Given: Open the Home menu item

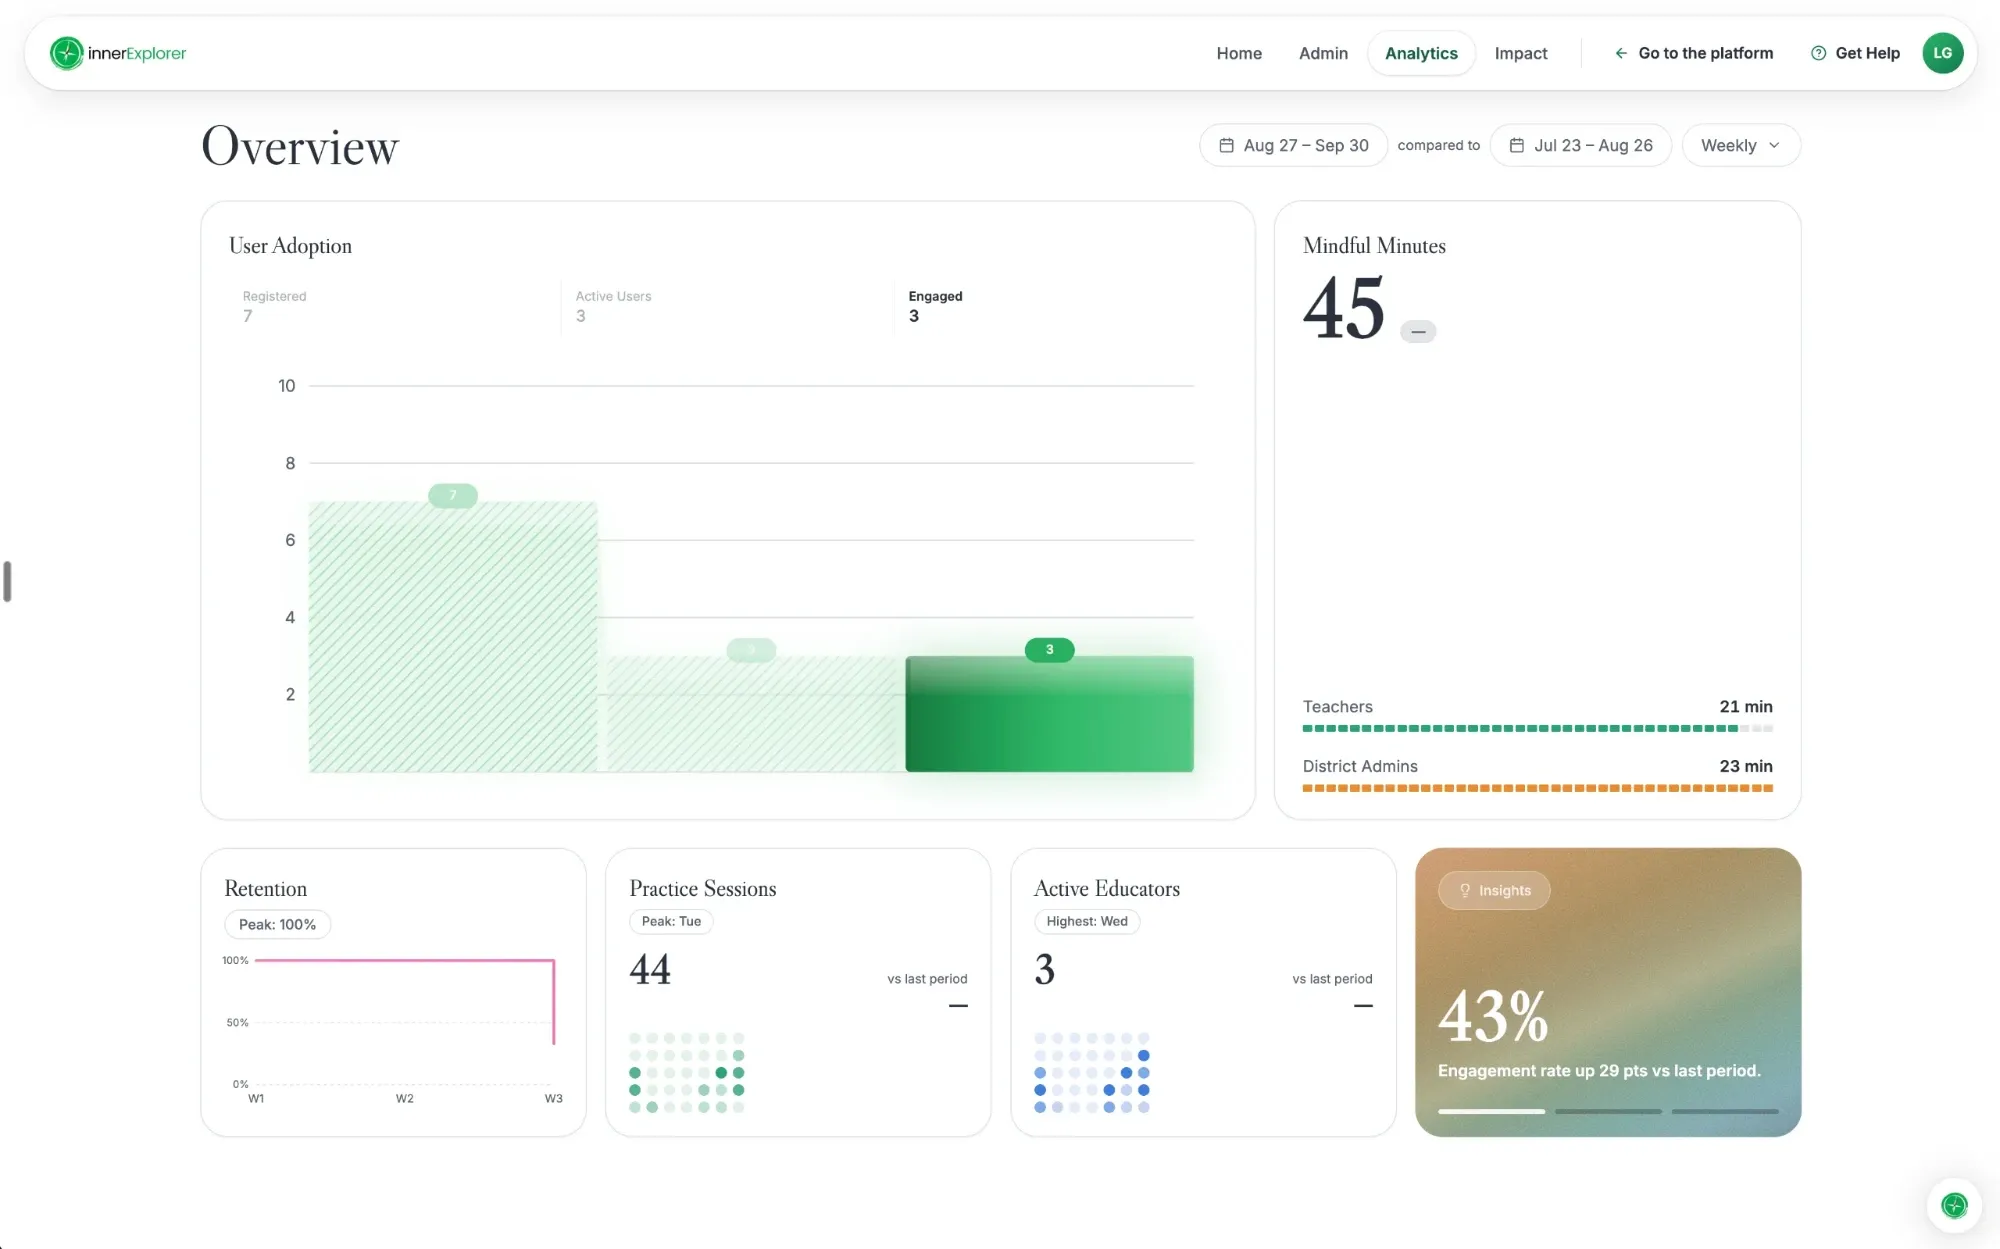Looking at the screenshot, I should point(1239,53).
